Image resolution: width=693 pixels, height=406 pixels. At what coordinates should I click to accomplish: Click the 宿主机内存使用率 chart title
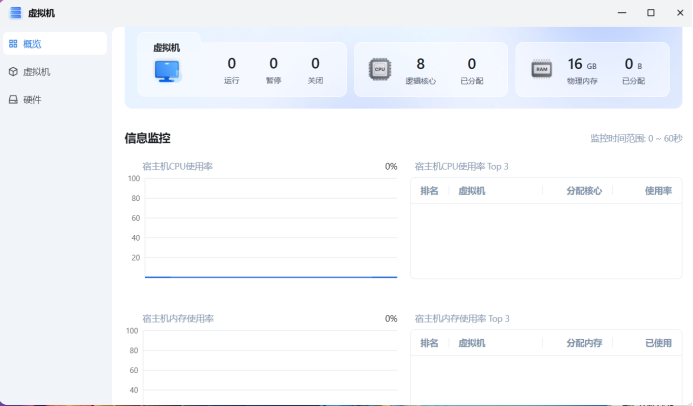178,319
